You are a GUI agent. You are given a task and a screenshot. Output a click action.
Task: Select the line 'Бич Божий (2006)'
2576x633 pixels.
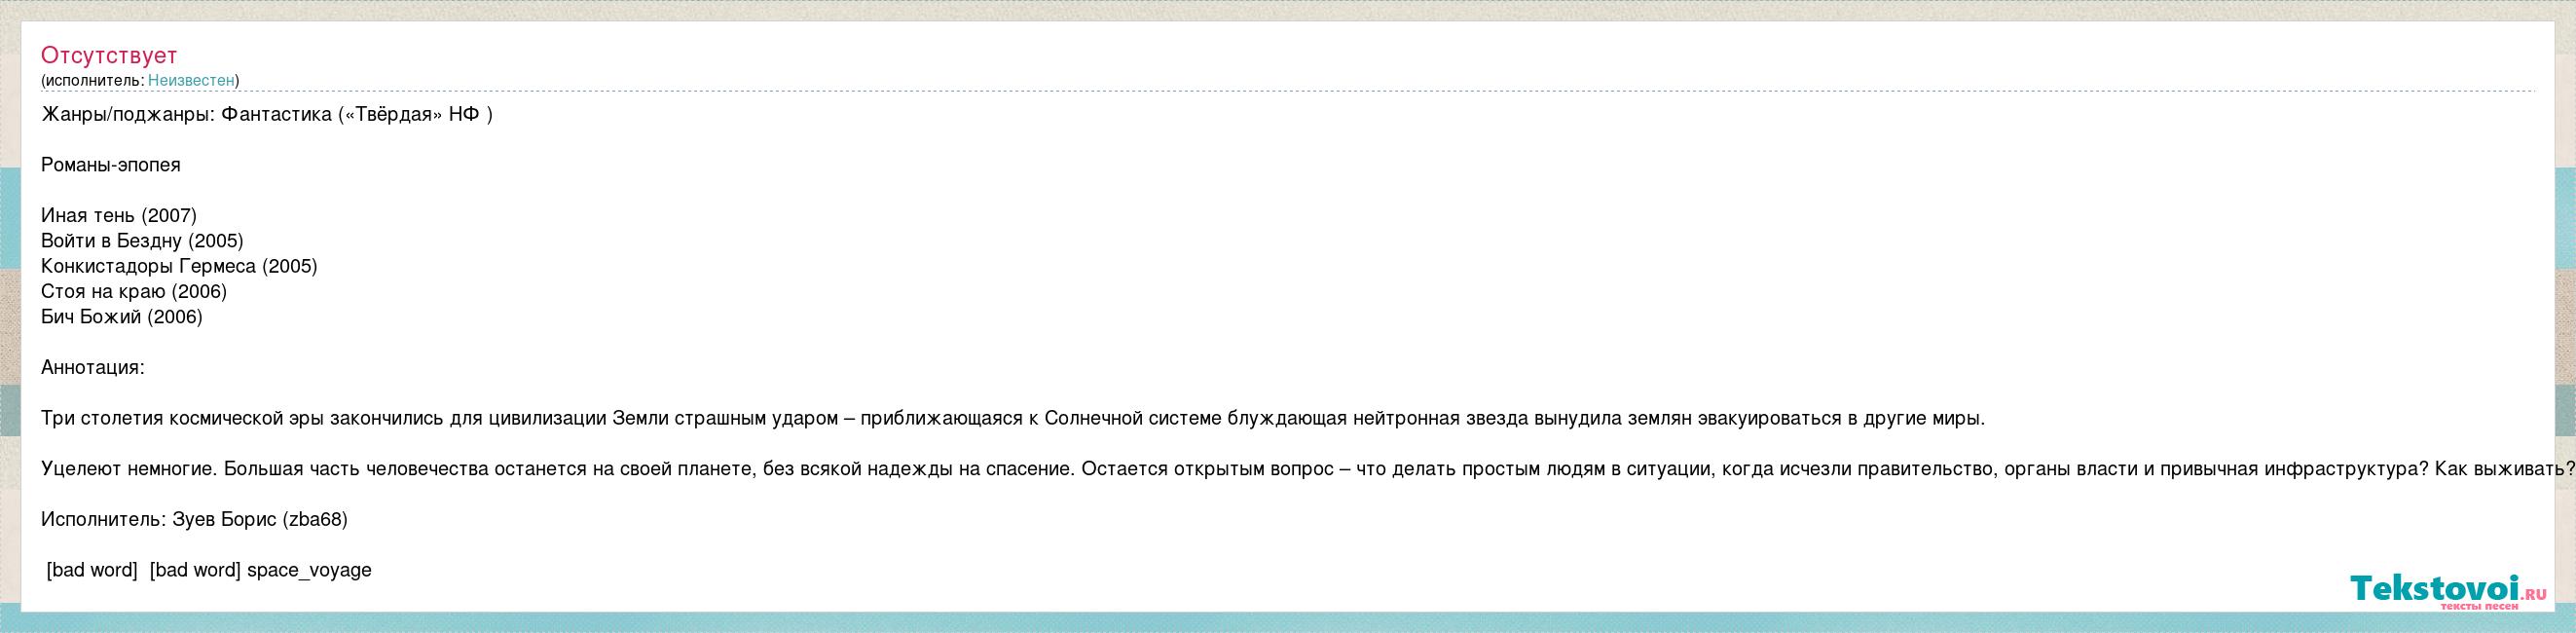[122, 317]
